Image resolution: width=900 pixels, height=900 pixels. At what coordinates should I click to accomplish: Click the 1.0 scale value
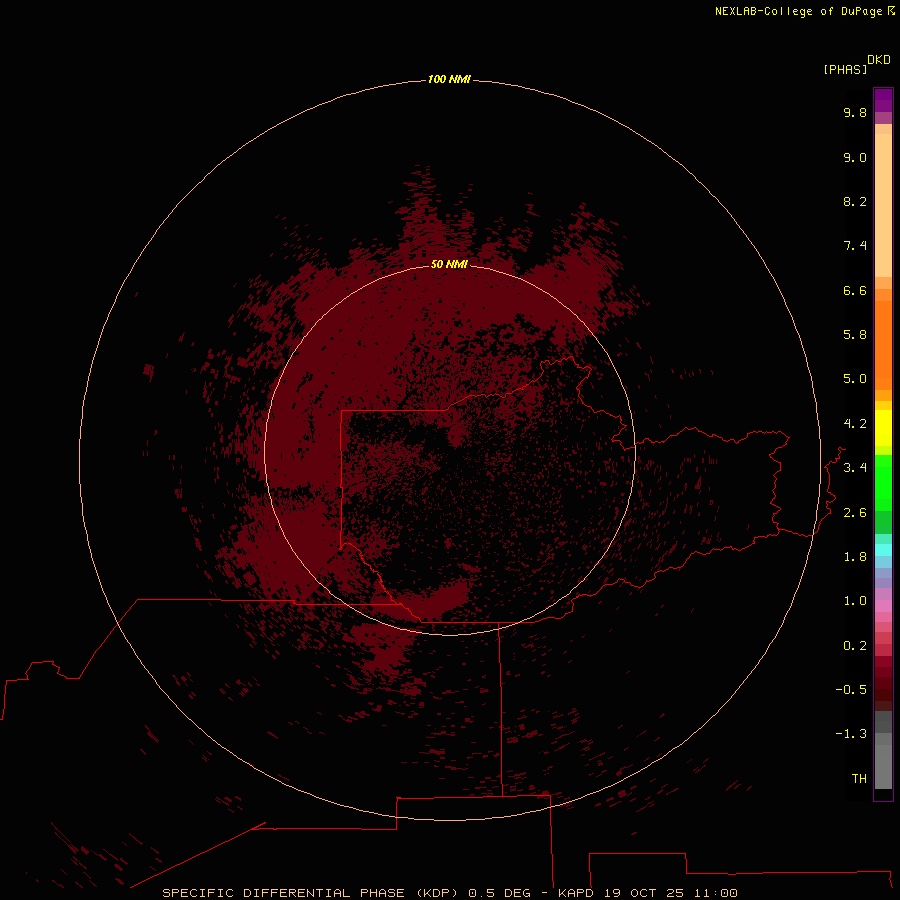(x=855, y=601)
